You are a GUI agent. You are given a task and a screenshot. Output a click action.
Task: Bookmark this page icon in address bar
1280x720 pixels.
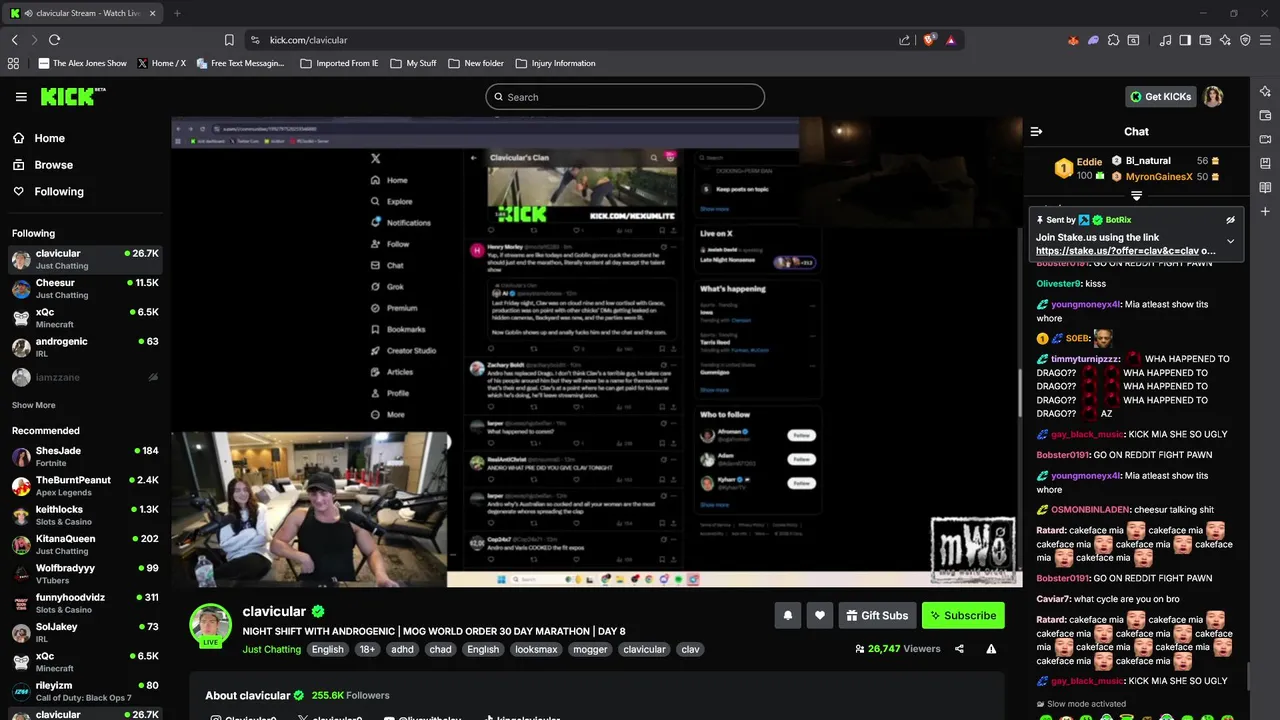pos(229,40)
